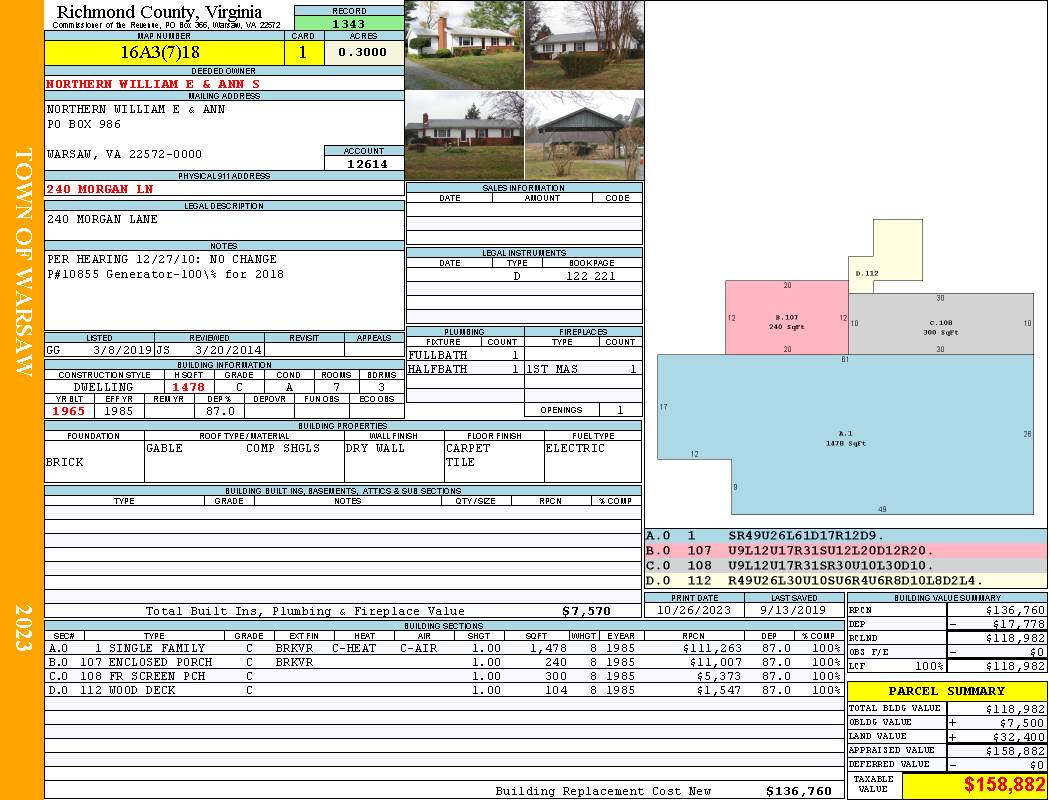Image resolution: width=1050 pixels, height=800 pixels.
Task: Click the CARPET floor finish
Action: [468, 448]
